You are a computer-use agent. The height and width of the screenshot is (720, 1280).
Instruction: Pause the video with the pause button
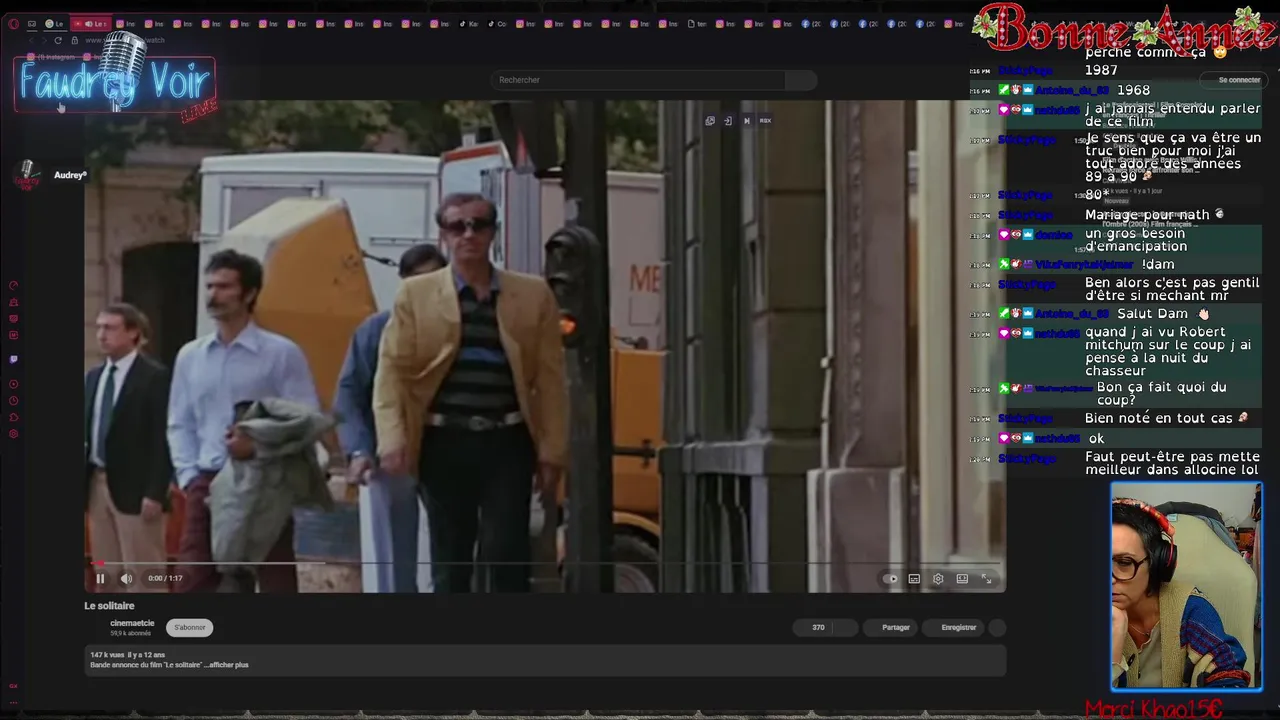click(x=100, y=578)
